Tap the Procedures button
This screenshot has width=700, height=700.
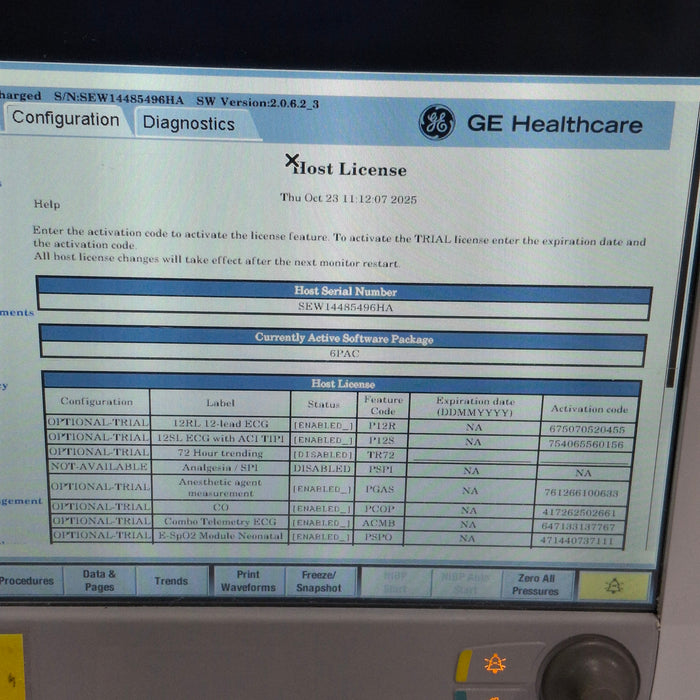28,581
